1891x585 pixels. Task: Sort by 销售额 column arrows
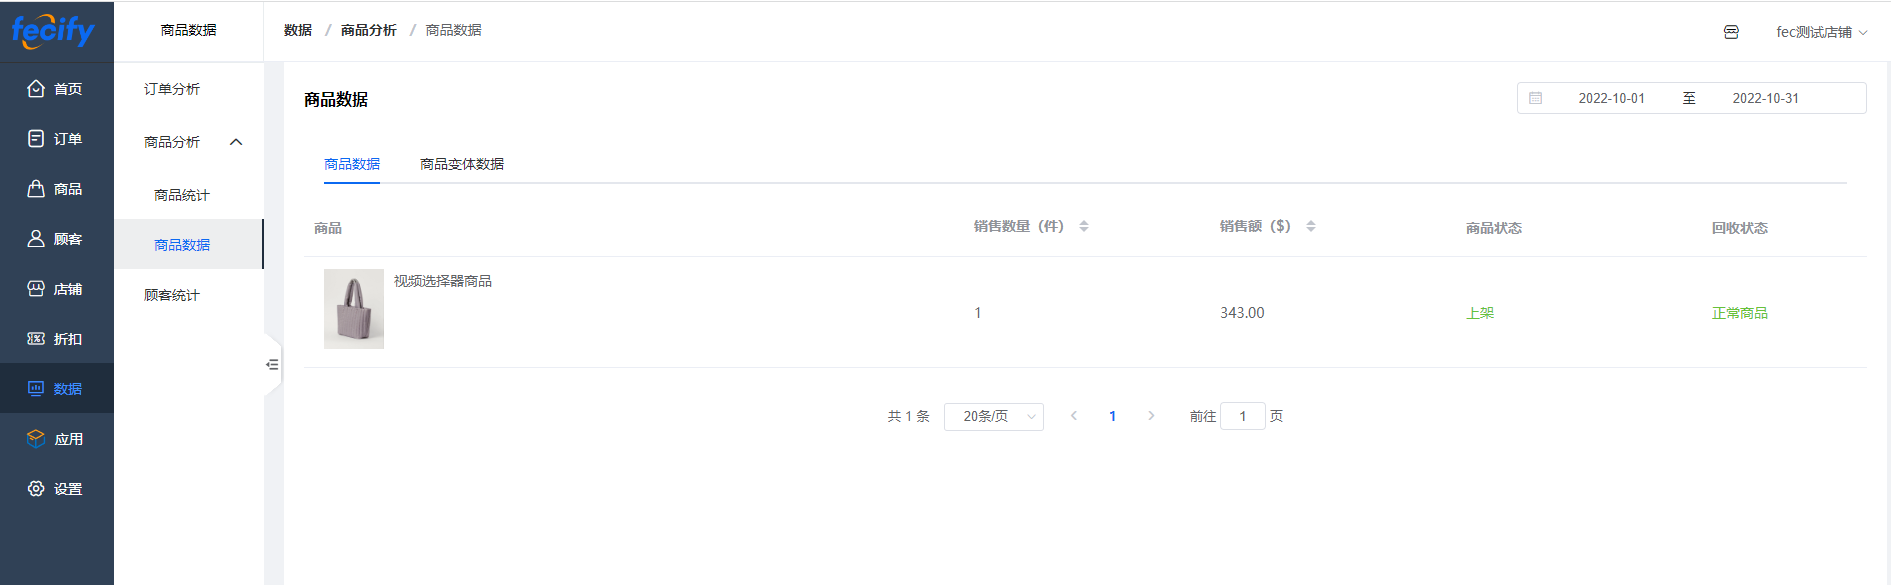1311,227
